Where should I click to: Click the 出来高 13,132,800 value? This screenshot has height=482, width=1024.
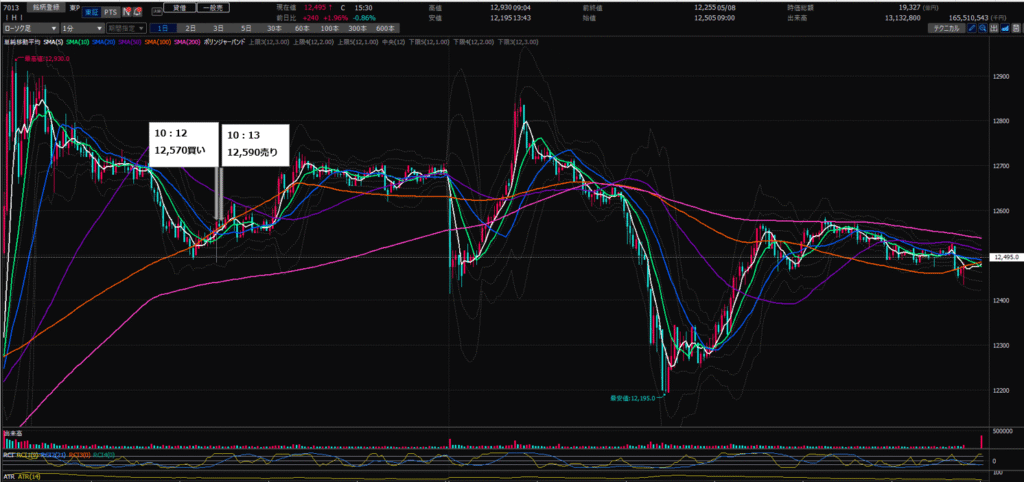click(901, 18)
